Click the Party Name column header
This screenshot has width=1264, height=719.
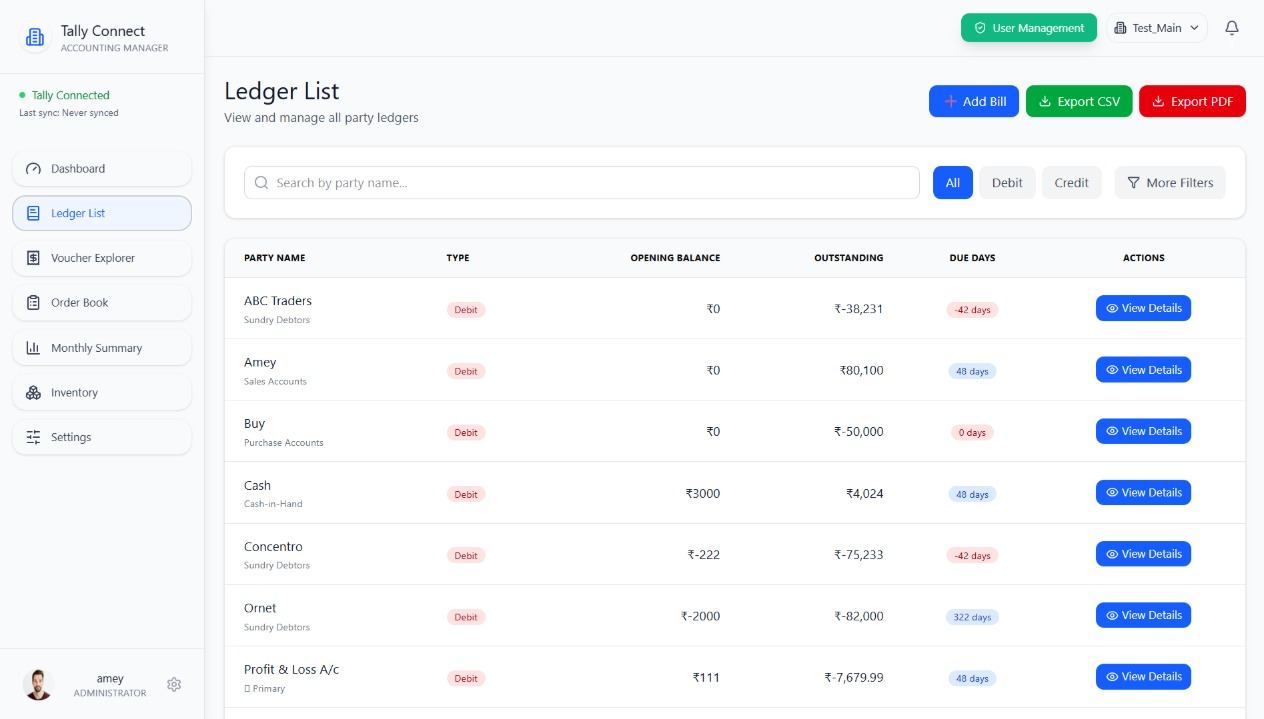point(275,258)
